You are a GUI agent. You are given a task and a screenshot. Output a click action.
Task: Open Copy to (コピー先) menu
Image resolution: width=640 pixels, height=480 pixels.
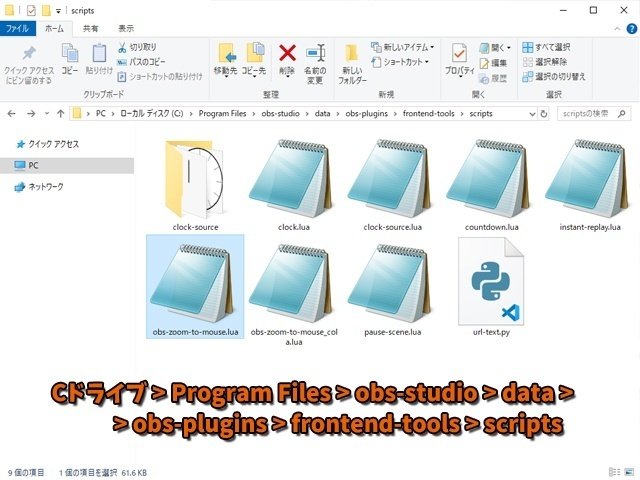(x=254, y=60)
